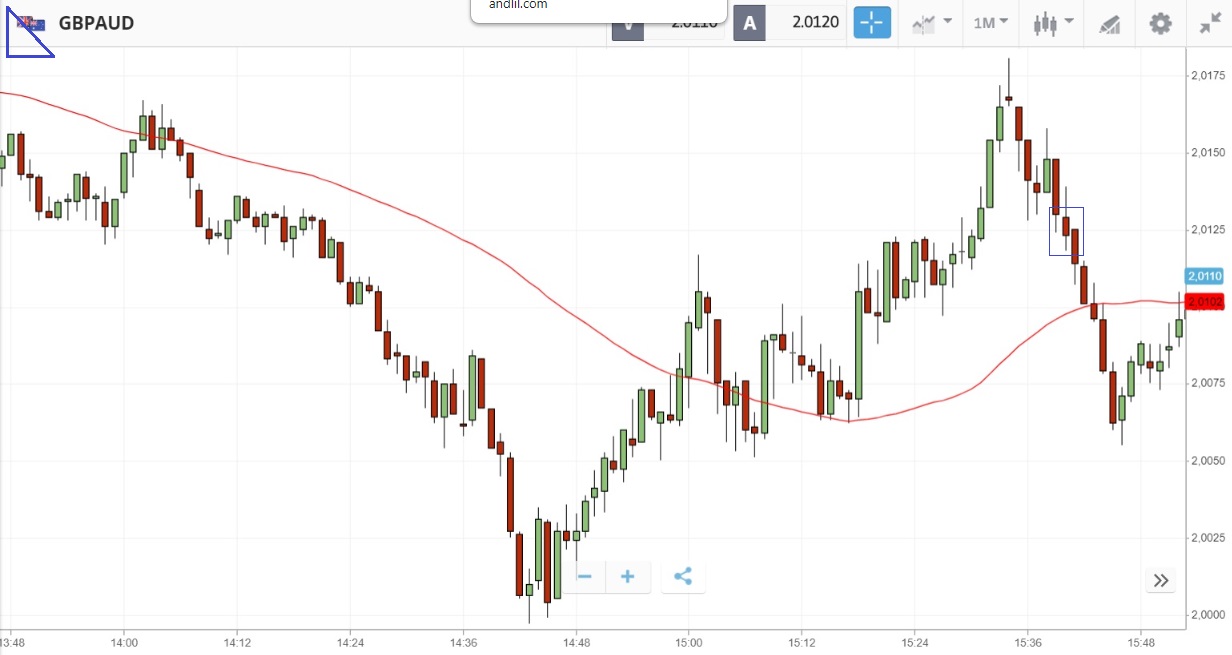Collapse the chart with the shrink arrows
This screenshot has height=655, width=1232.
(x=1210, y=23)
